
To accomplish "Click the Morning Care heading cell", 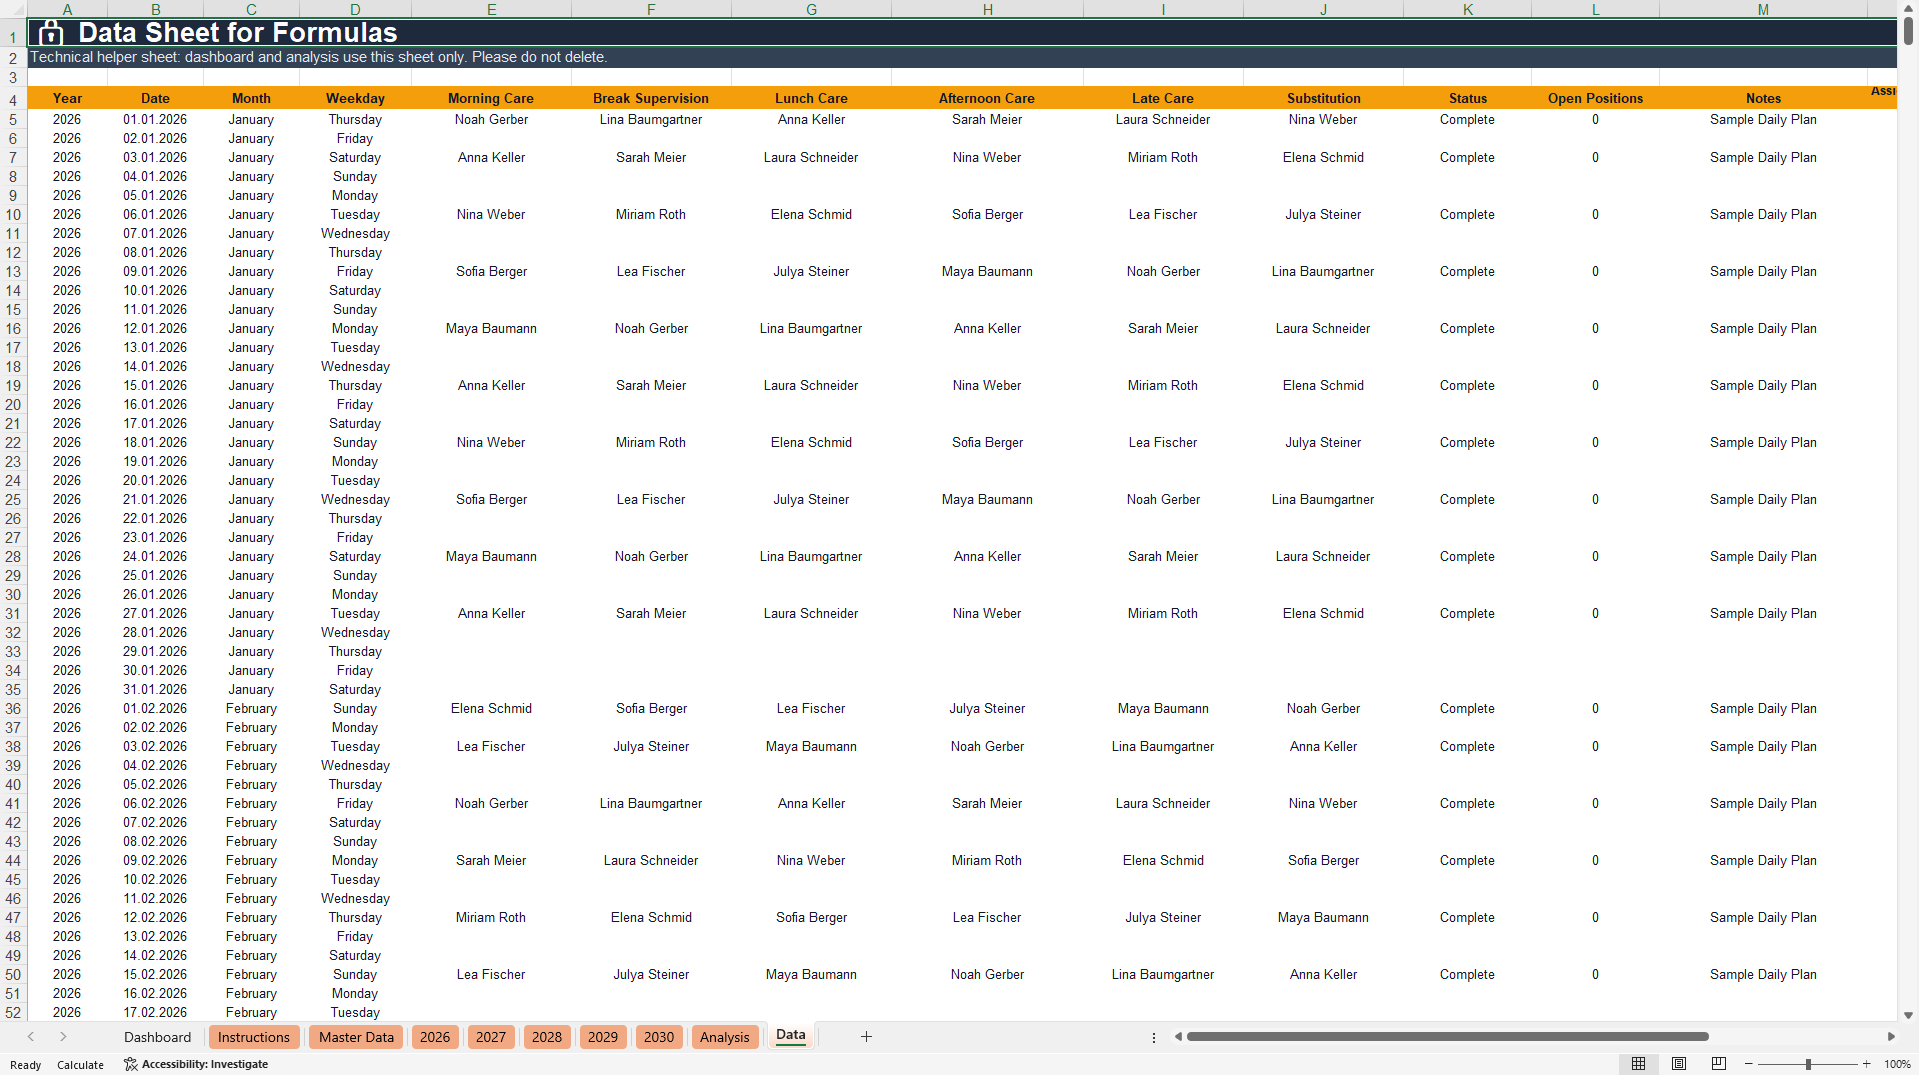I will [x=491, y=98].
